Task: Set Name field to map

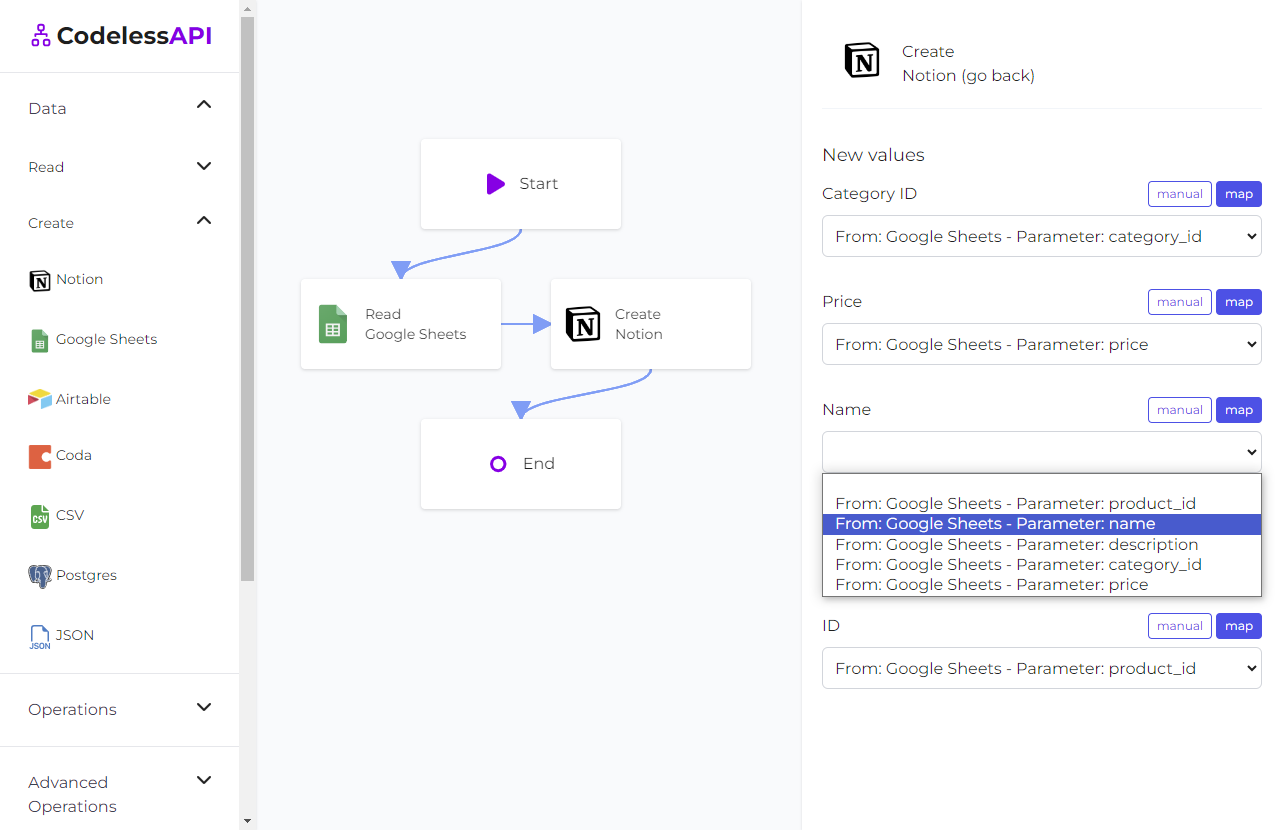Action: 1239,410
